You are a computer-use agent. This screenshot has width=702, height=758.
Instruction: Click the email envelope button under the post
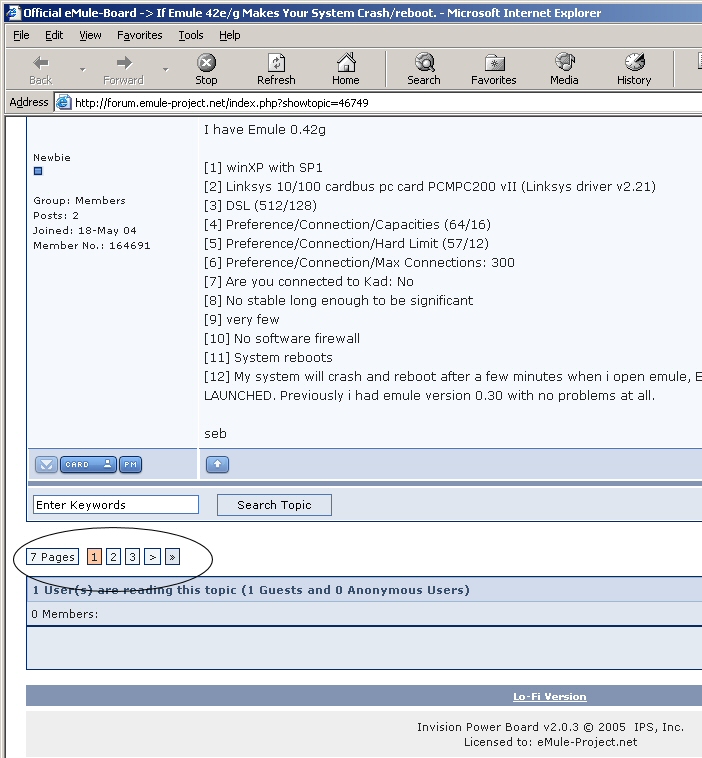(46, 465)
